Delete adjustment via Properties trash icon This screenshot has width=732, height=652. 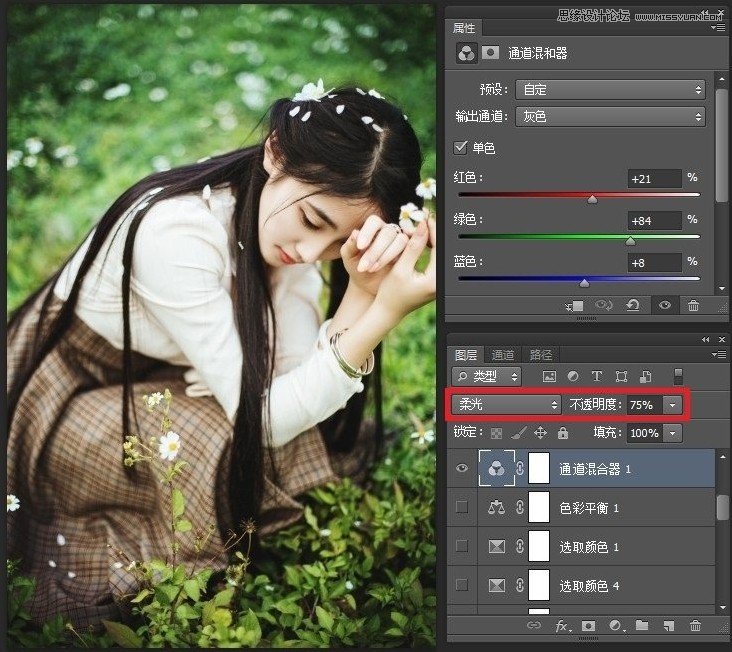[x=693, y=306]
